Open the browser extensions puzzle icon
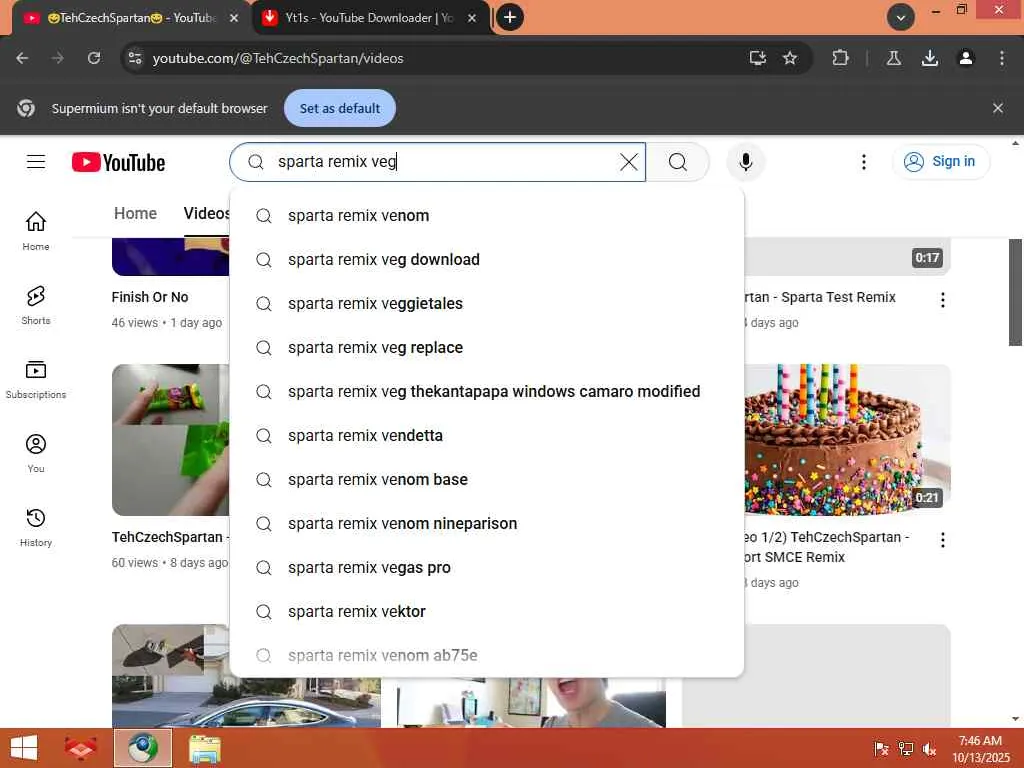Screen dimensions: 1024x768 [x=840, y=58]
